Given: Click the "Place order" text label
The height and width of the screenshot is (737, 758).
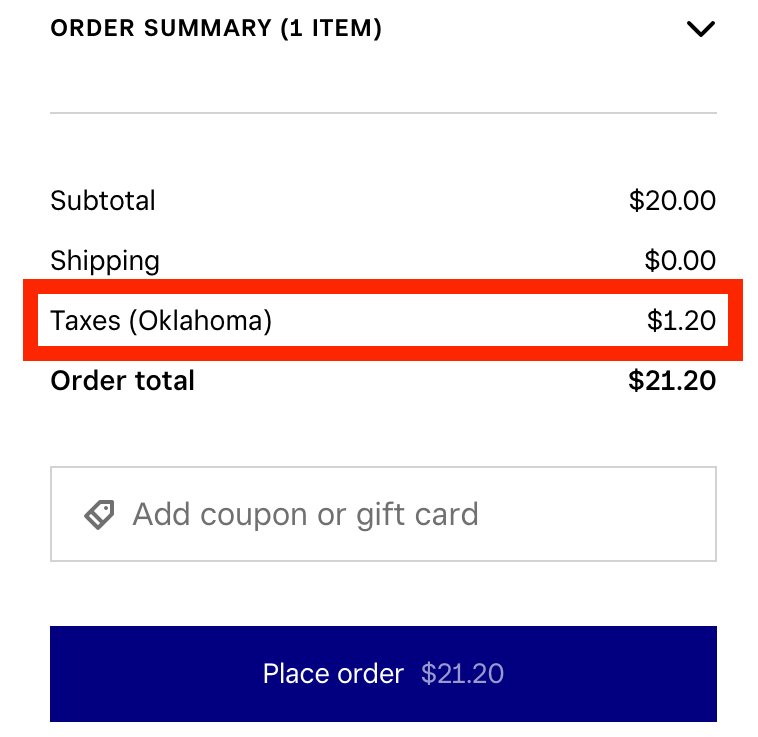Looking at the screenshot, I should click(x=333, y=674).
